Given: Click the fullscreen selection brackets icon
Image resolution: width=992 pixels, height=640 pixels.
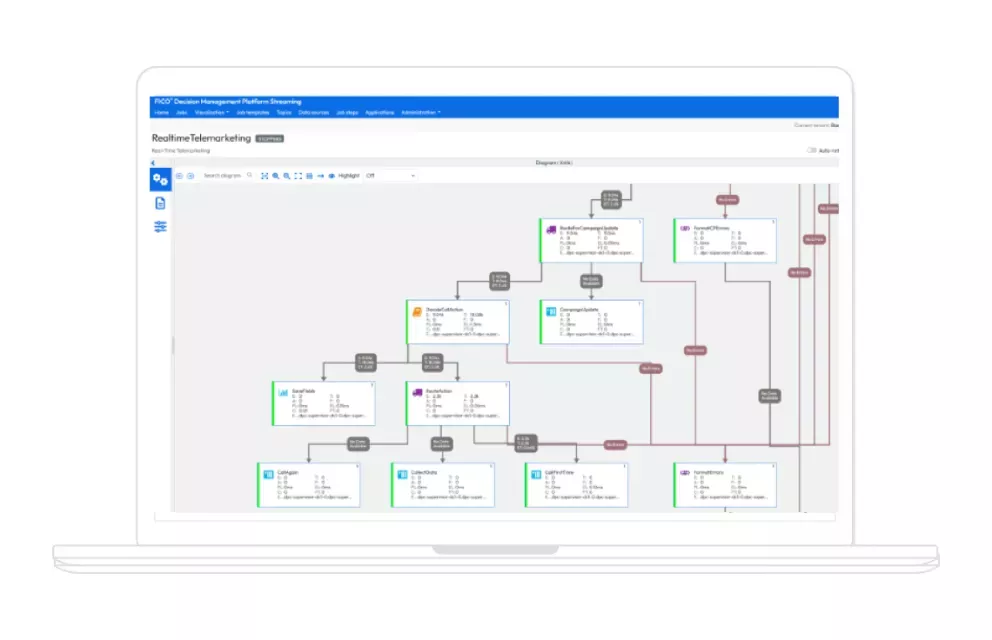Looking at the screenshot, I should 298,175.
